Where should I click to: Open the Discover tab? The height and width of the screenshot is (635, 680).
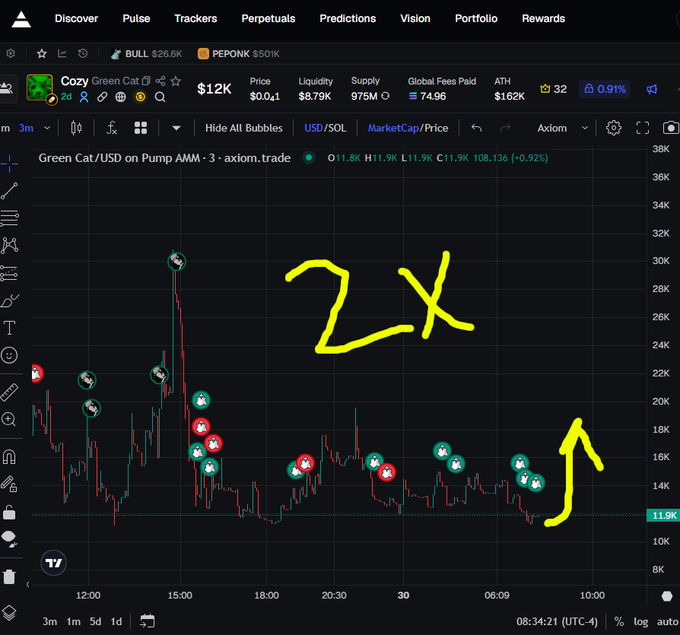click(x=76, y=19)
